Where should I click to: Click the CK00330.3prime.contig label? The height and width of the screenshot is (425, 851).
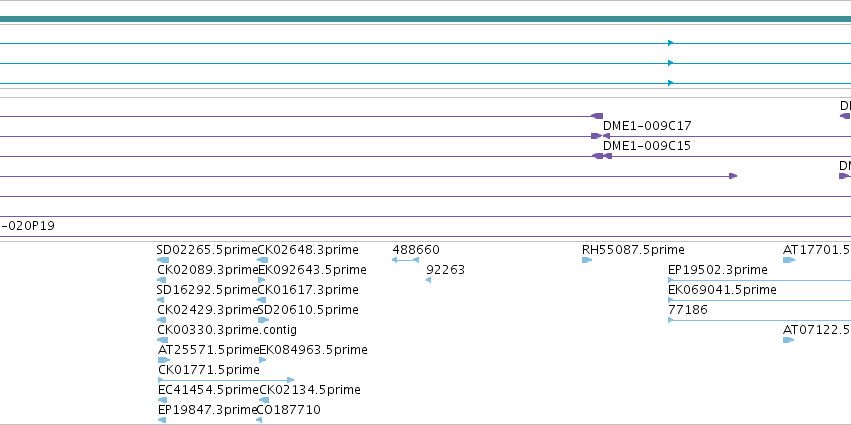(227, 331)
